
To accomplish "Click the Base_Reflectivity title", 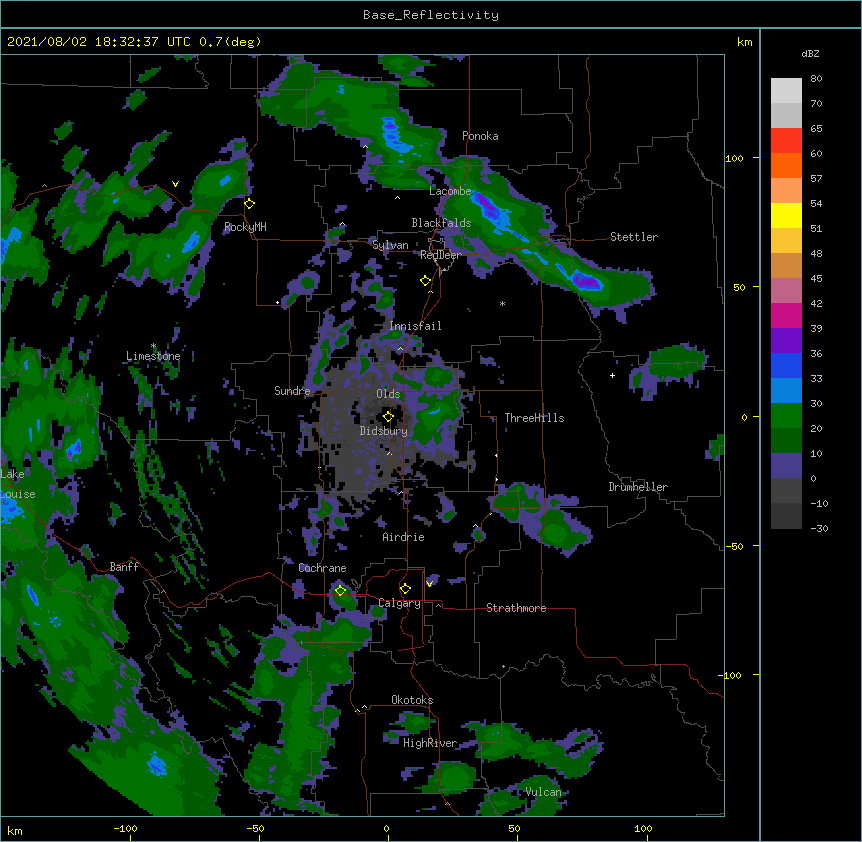I will pyautogui.click(x=431, y=15).
